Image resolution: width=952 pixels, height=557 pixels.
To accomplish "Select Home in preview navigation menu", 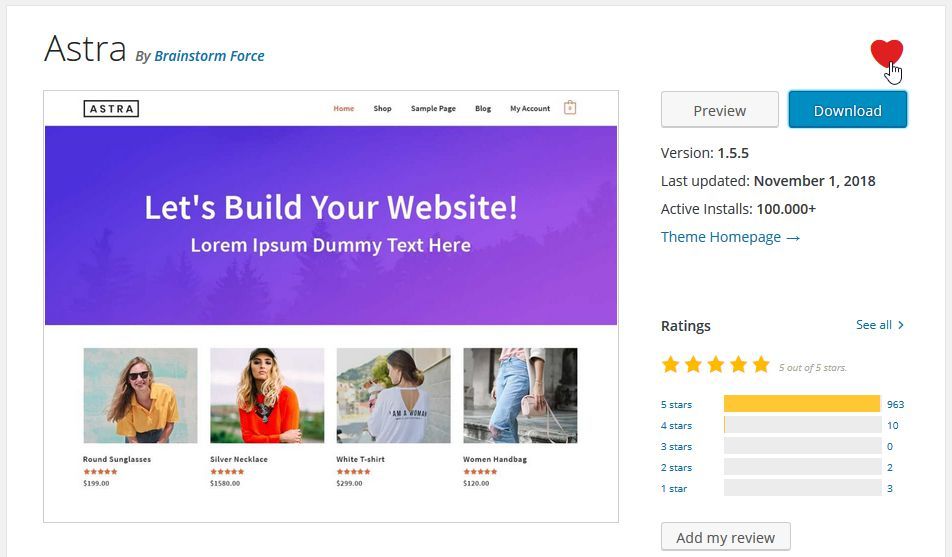I will 344,109.
